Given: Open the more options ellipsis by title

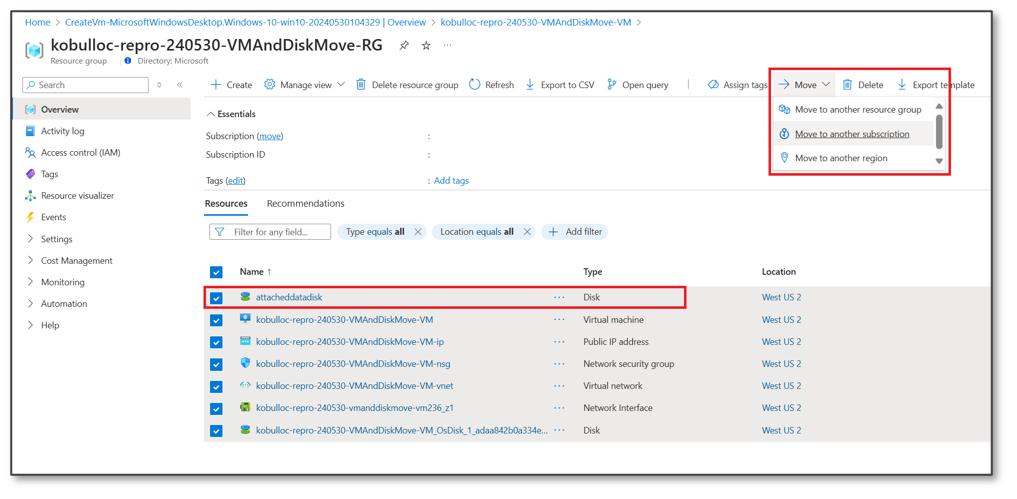Looking at the screenshot, I should click(448, 45).
